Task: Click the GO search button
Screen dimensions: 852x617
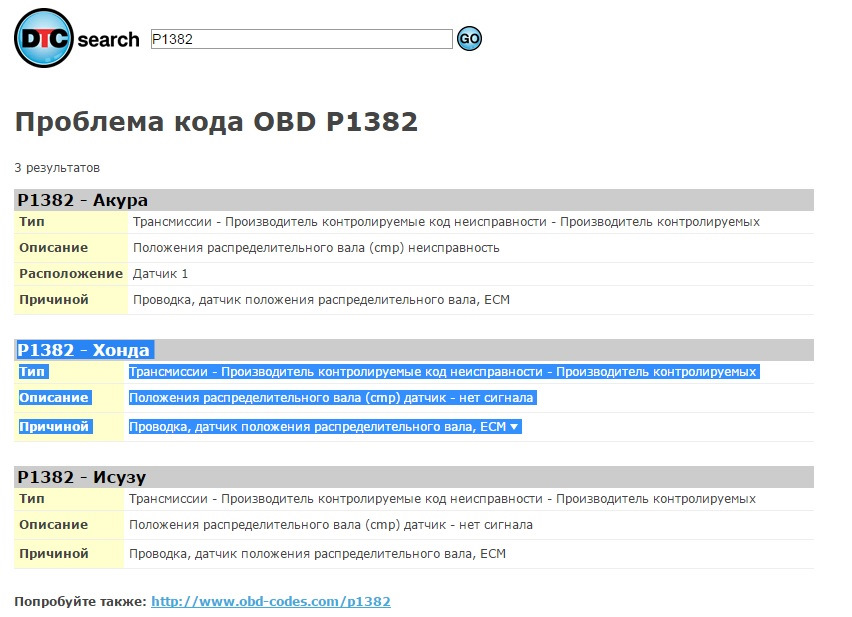Action: 469,39
